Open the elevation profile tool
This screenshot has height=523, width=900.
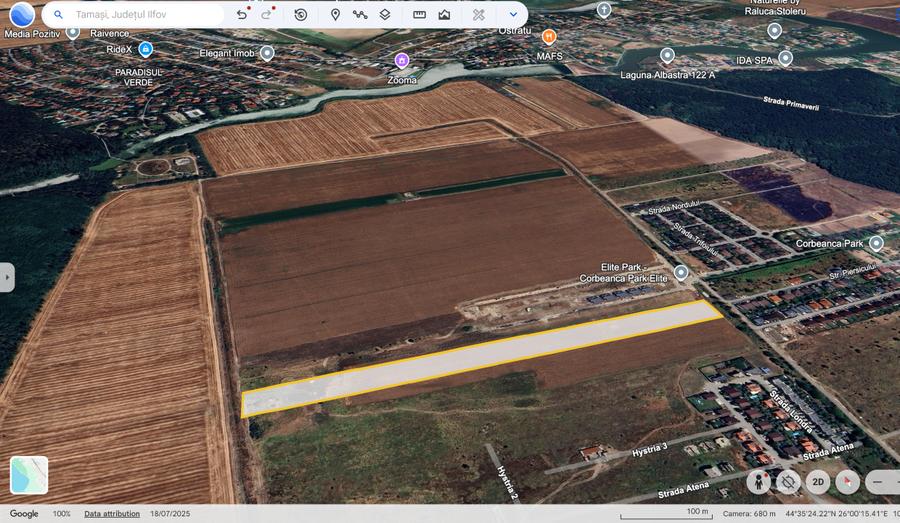tap(444, 14)
